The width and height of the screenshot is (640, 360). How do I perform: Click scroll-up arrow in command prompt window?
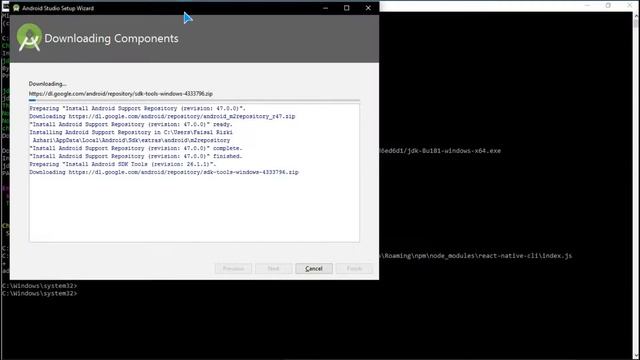pyautogui.click(x=636, y=15)
